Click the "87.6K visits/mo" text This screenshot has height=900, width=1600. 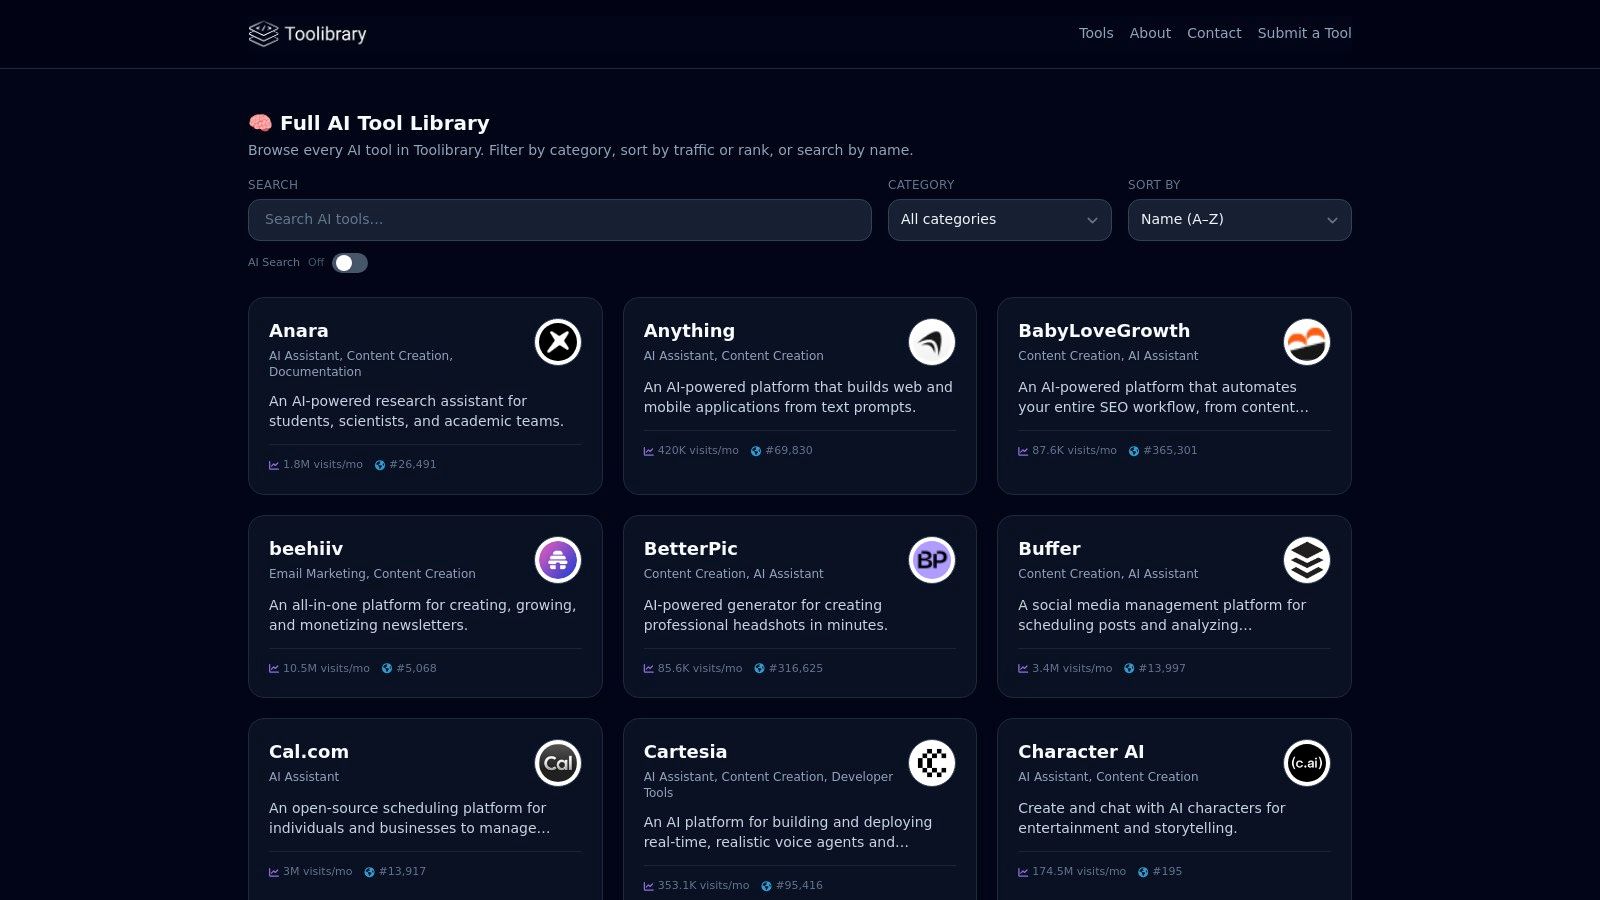tap(1074, 451)
